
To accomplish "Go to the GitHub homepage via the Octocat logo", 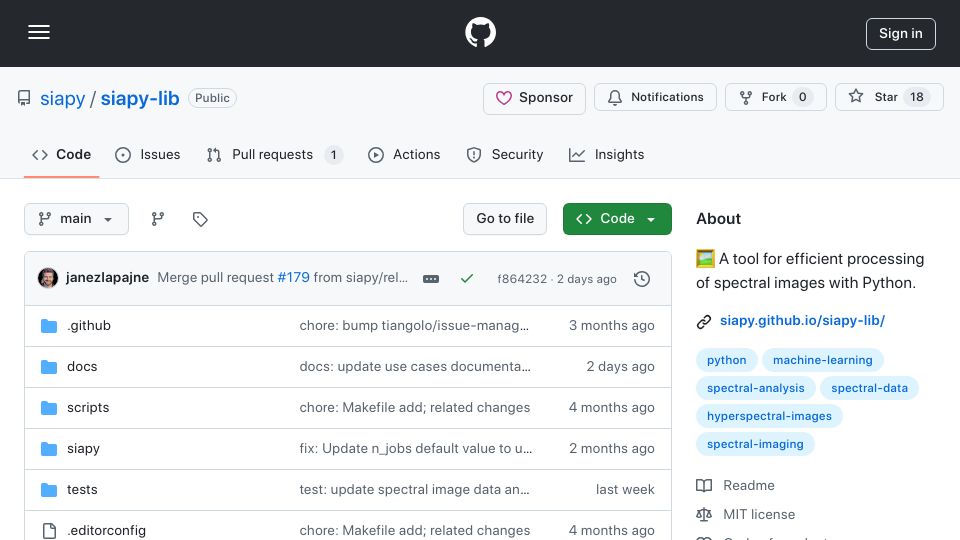I will coord(480,32).
